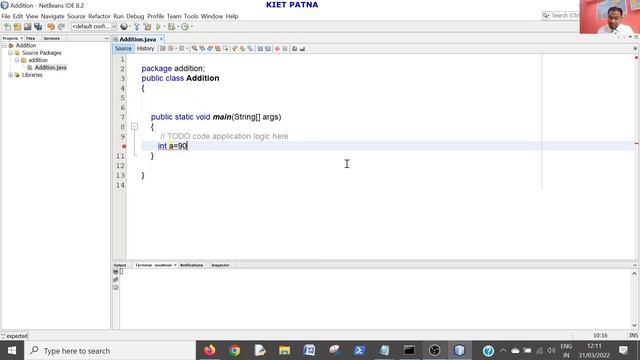This screenshot has width=640, height=360.
Task: Click the Find Selection magnifier icon
Action: click(x=195, y=49)
